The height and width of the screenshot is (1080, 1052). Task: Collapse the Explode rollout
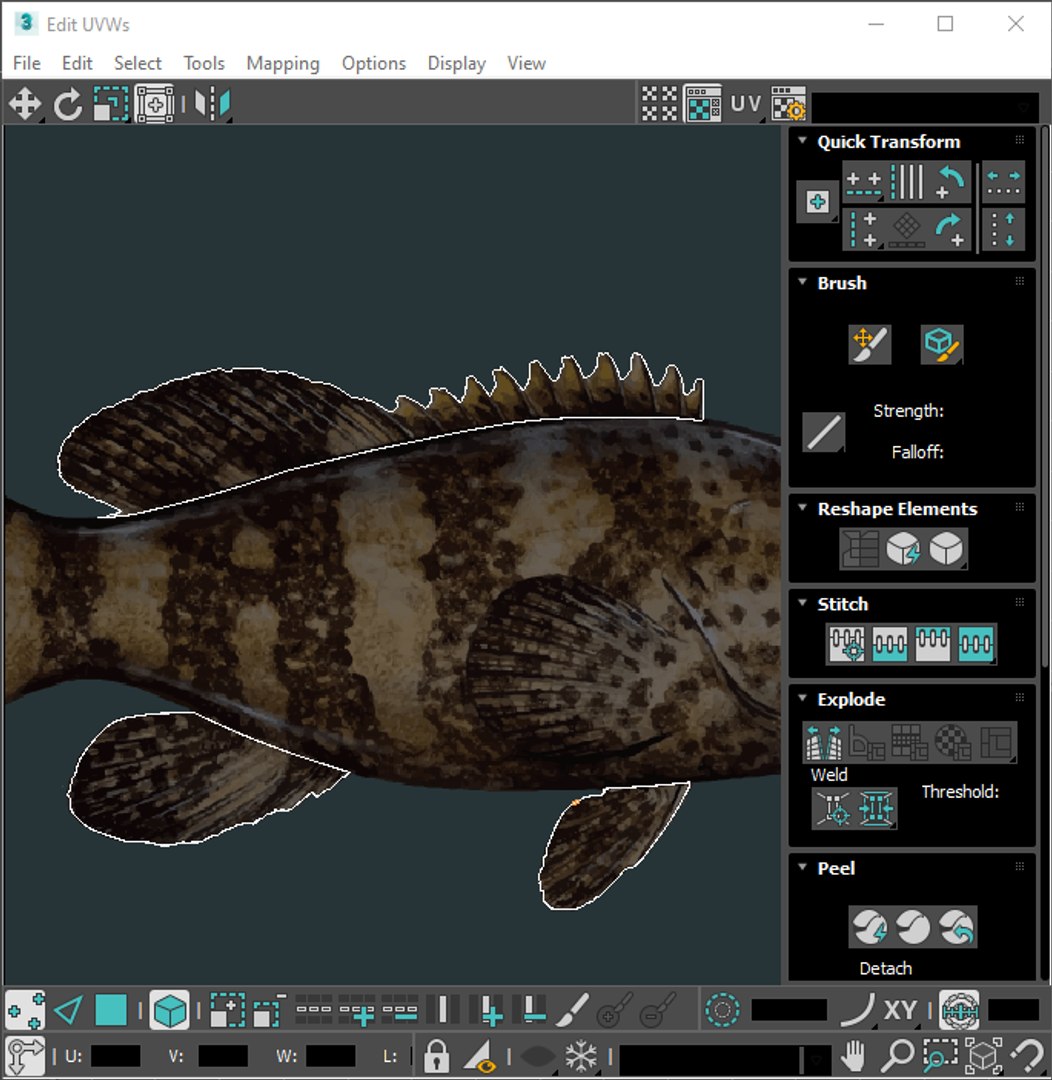pyautogui.click(x=802, y=698)
